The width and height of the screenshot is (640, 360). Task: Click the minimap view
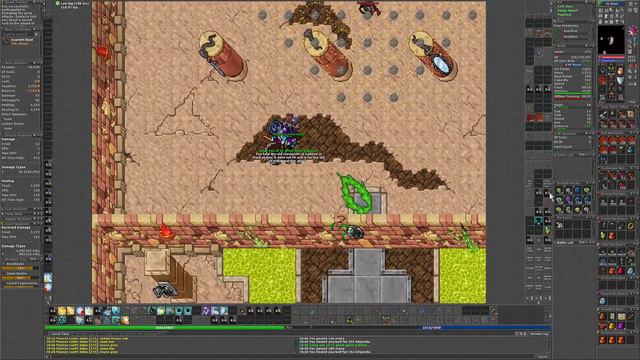[x=611, y=40]
